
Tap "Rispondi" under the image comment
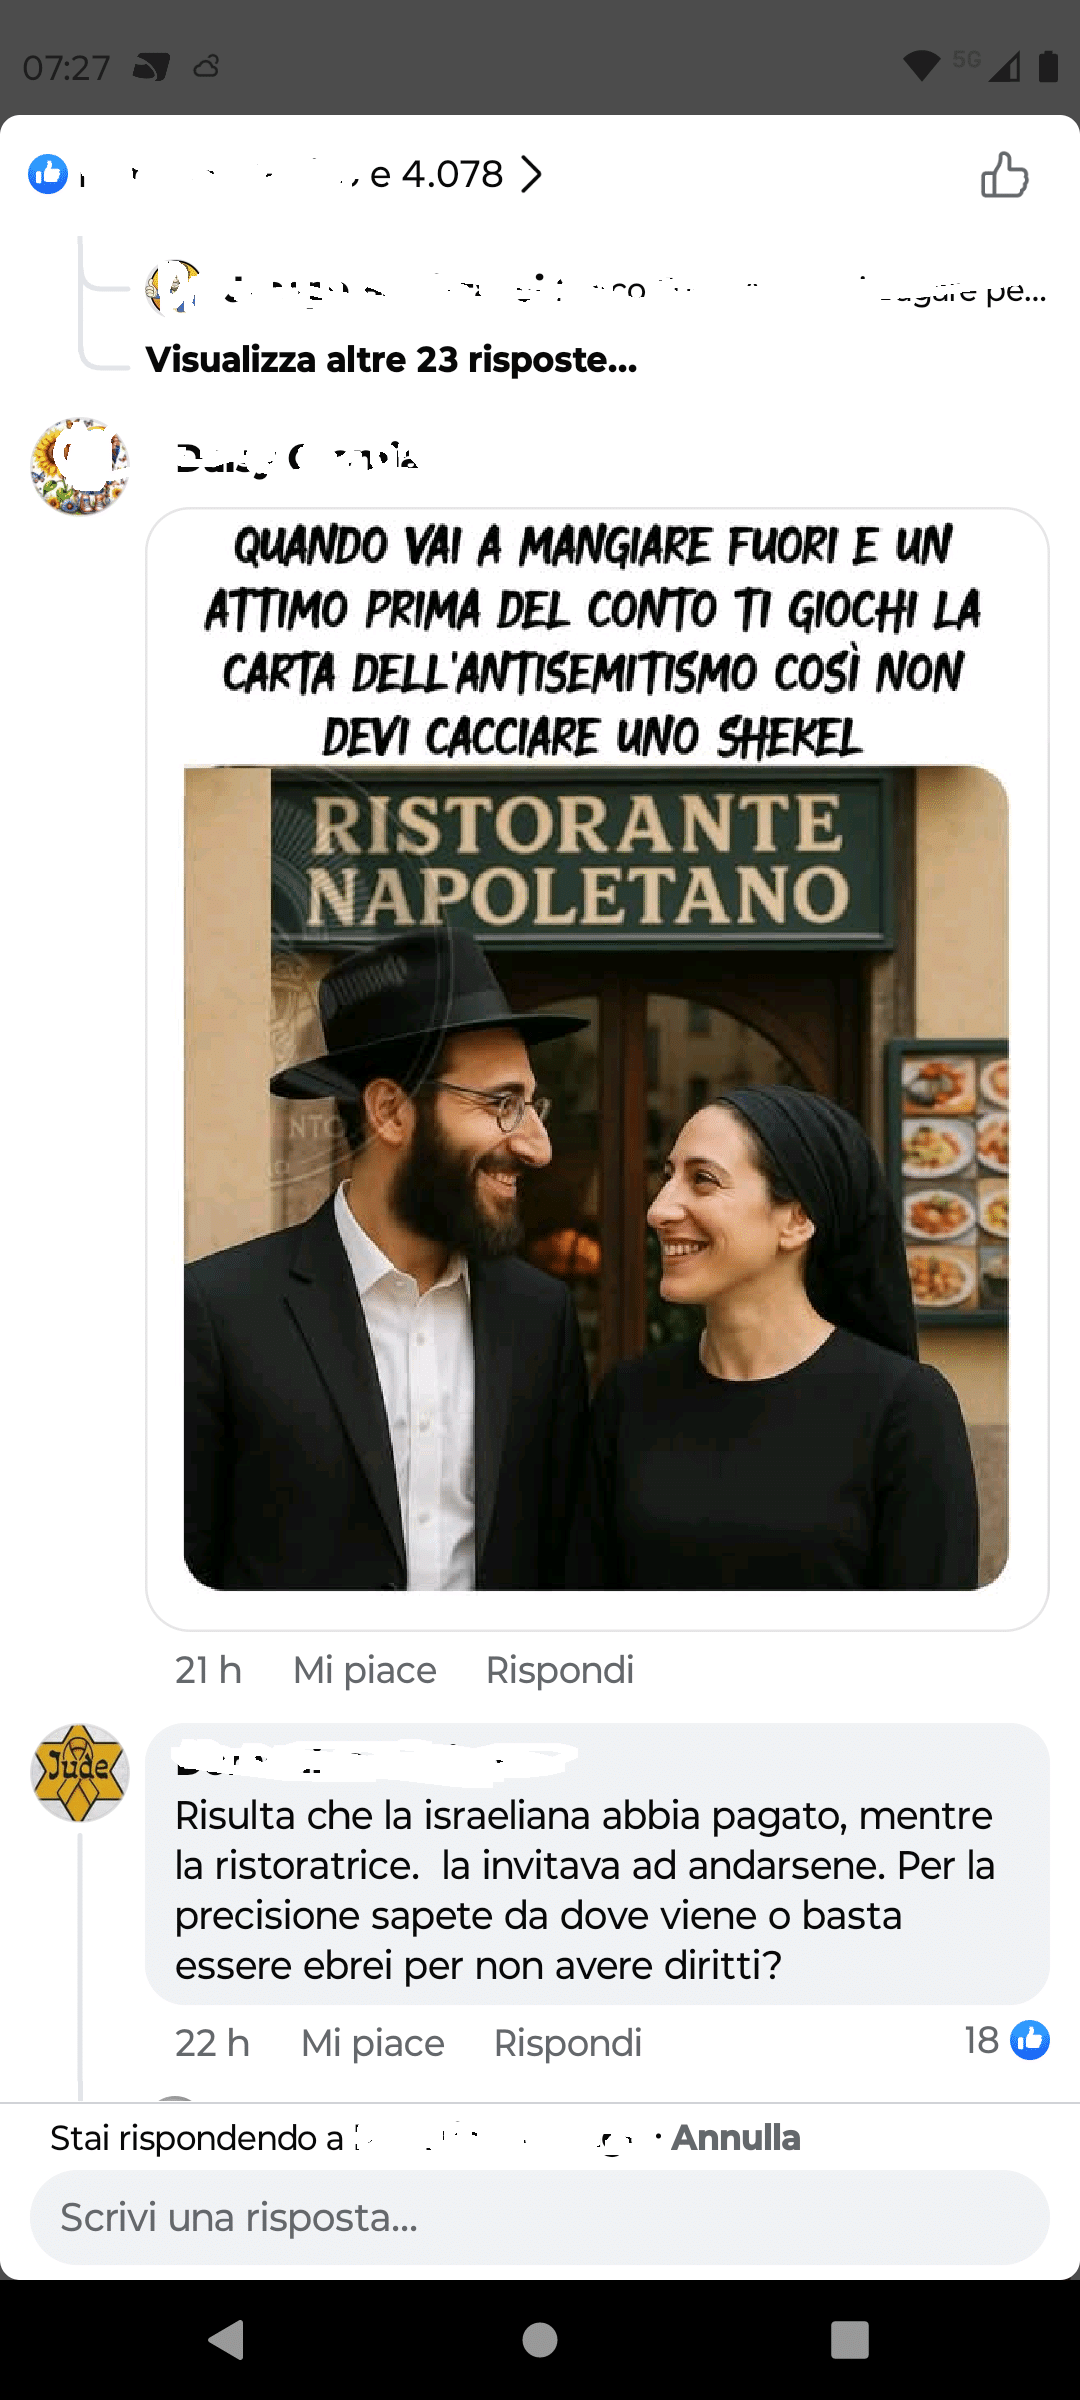[x=559, y=1670]
